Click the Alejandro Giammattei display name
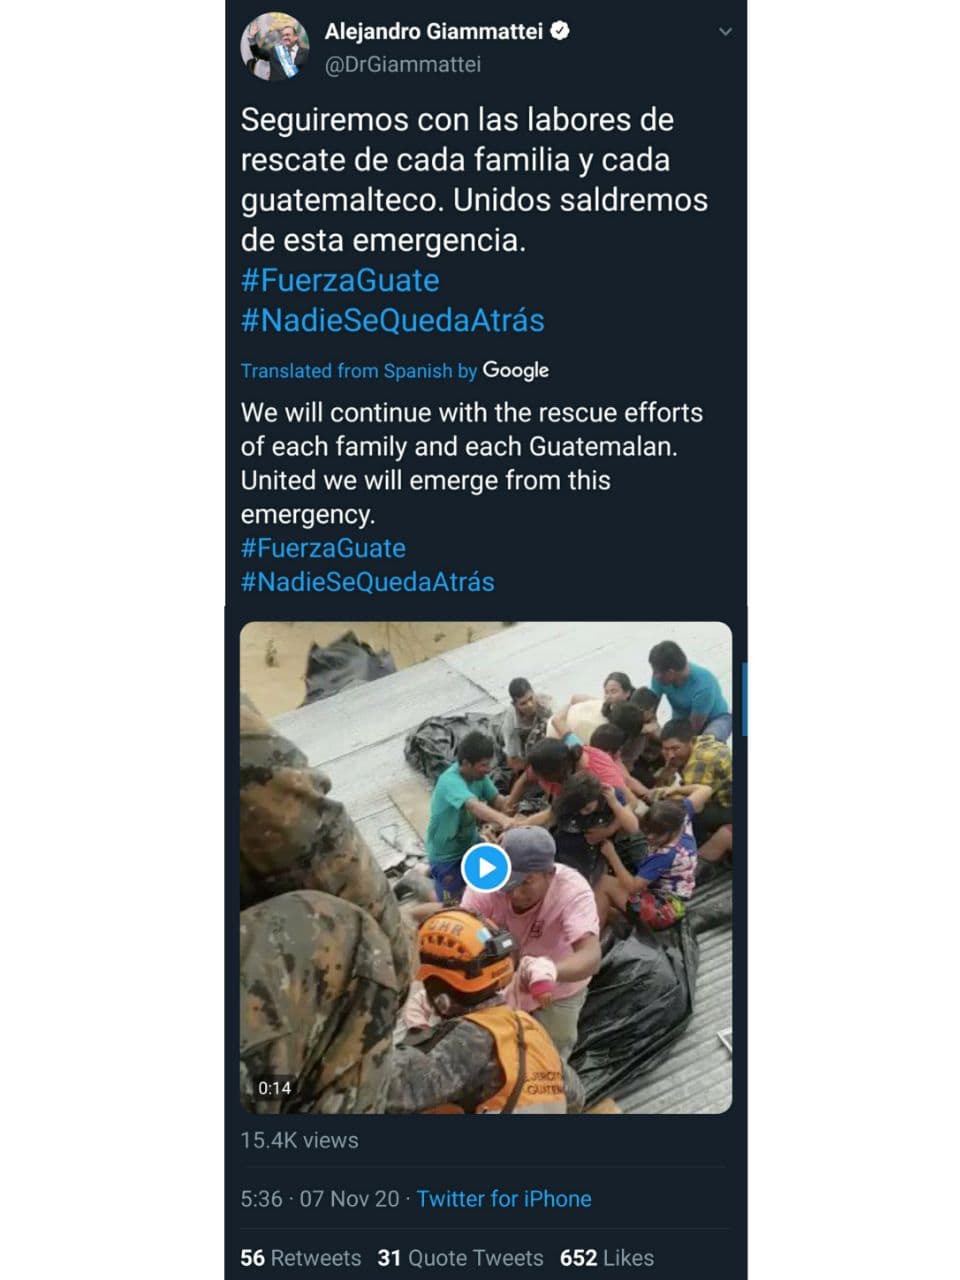 tap(433, 31)
